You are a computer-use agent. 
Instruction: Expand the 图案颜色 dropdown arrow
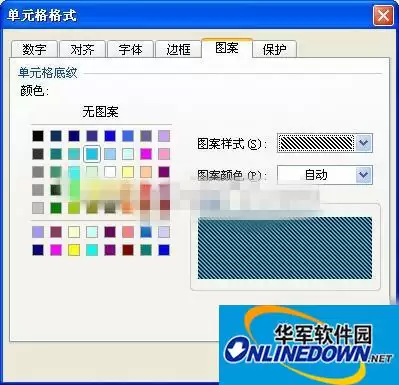click(x=363, y=175)
